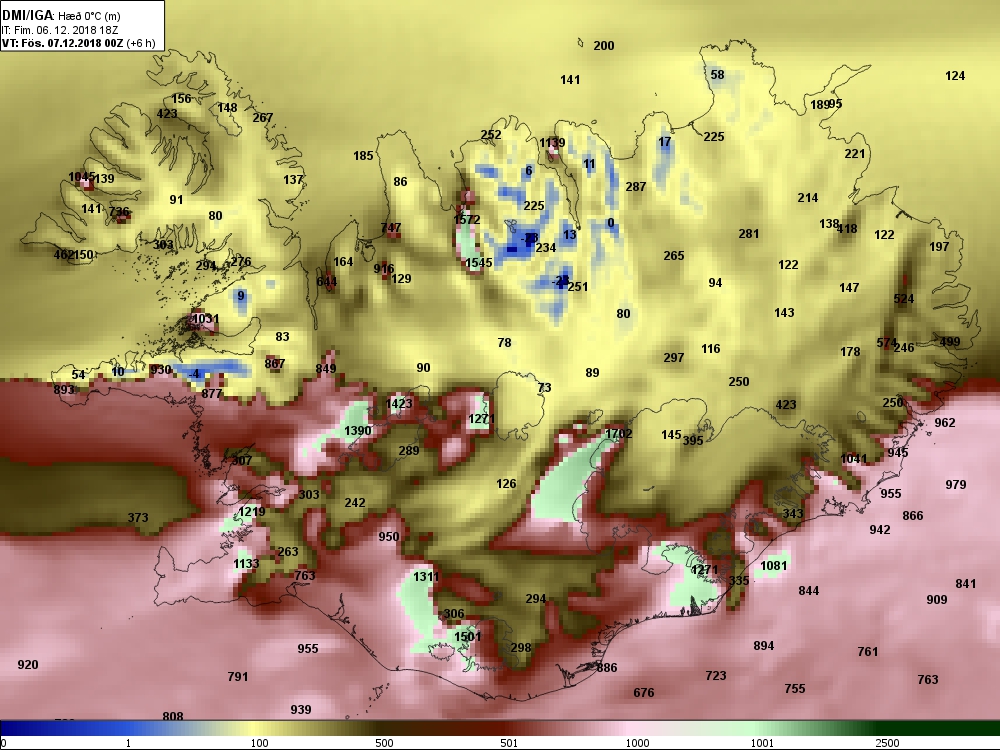Click the map value '524' in the east
Image resolution: width=1000 pixels, height=750 pixels.
click(904, 298)
